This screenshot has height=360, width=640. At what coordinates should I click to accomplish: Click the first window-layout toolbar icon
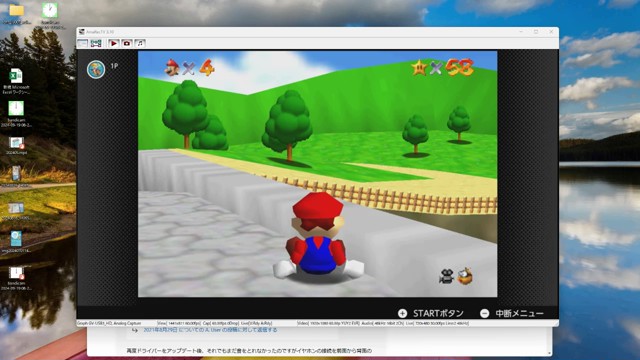click(82, 43)
